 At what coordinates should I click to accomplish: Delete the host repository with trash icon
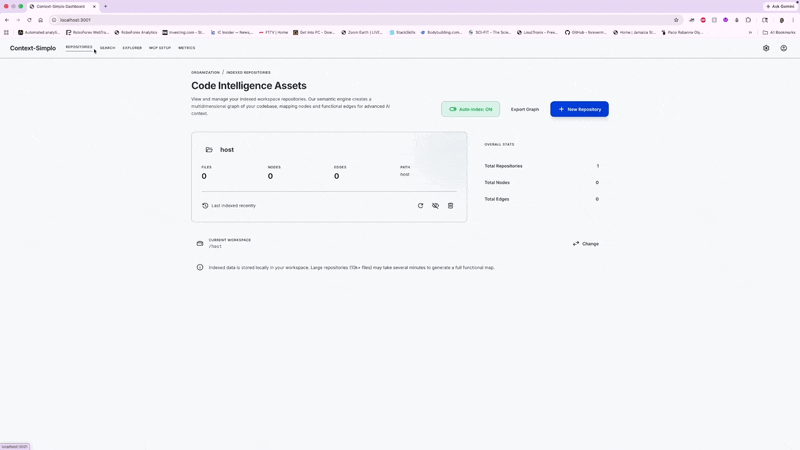[451, 206]
